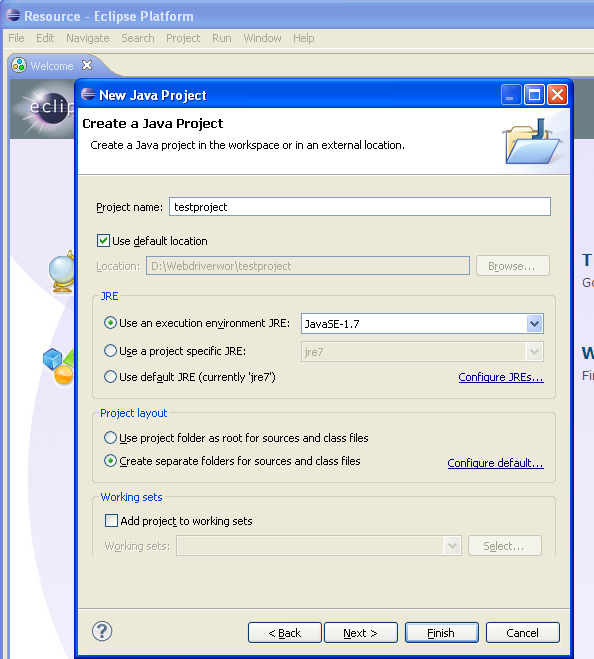Select Use a project specific JRE
The width and height of the screenshot is (594, 659).
click(x=110, y=351)
